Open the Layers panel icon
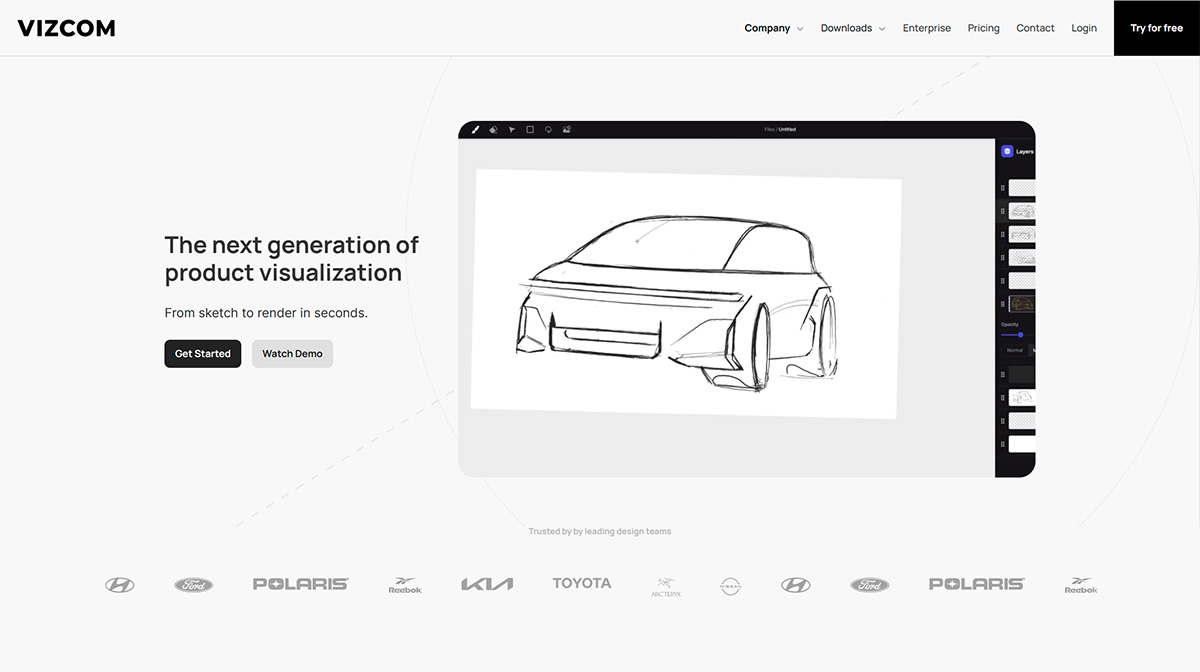This screenshot has height=672, width=1200. tap(1008, 150)
